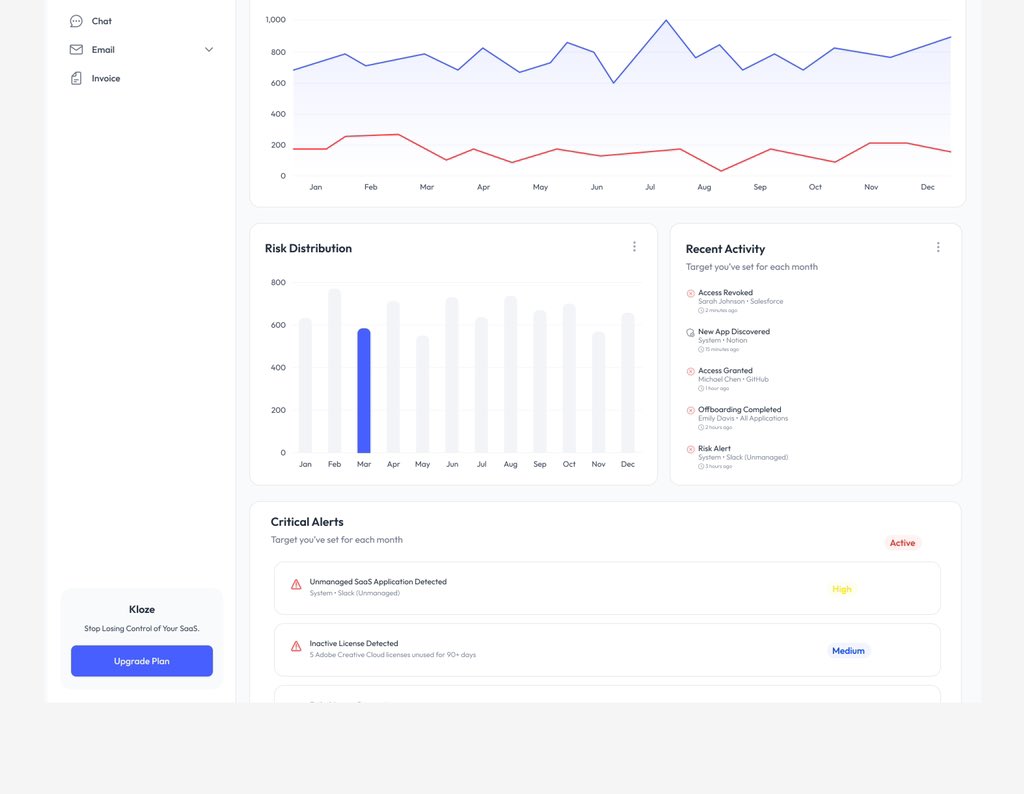Open Unmanaged SaaS Application Detected alert
The height and width of the screenshot is (794, 1024).
pyautogui.click(x=607, y=588)
